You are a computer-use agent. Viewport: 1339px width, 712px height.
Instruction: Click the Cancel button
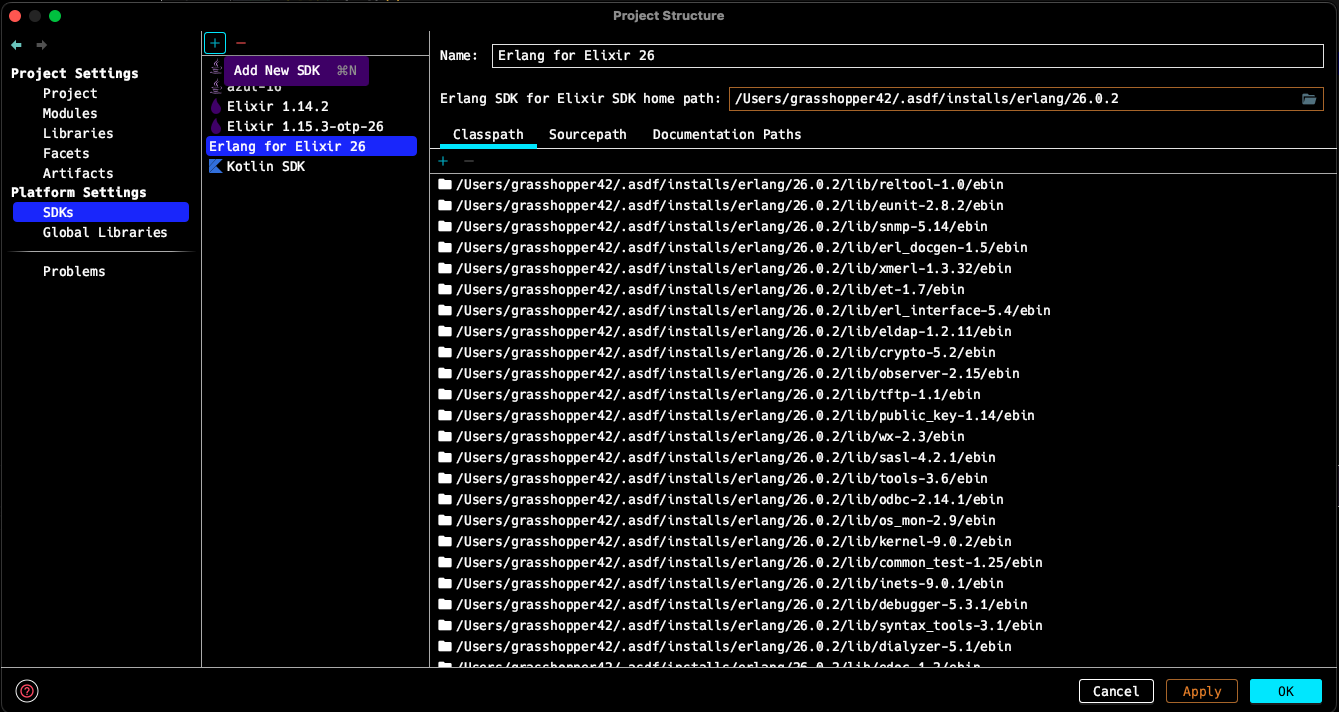1116,691
